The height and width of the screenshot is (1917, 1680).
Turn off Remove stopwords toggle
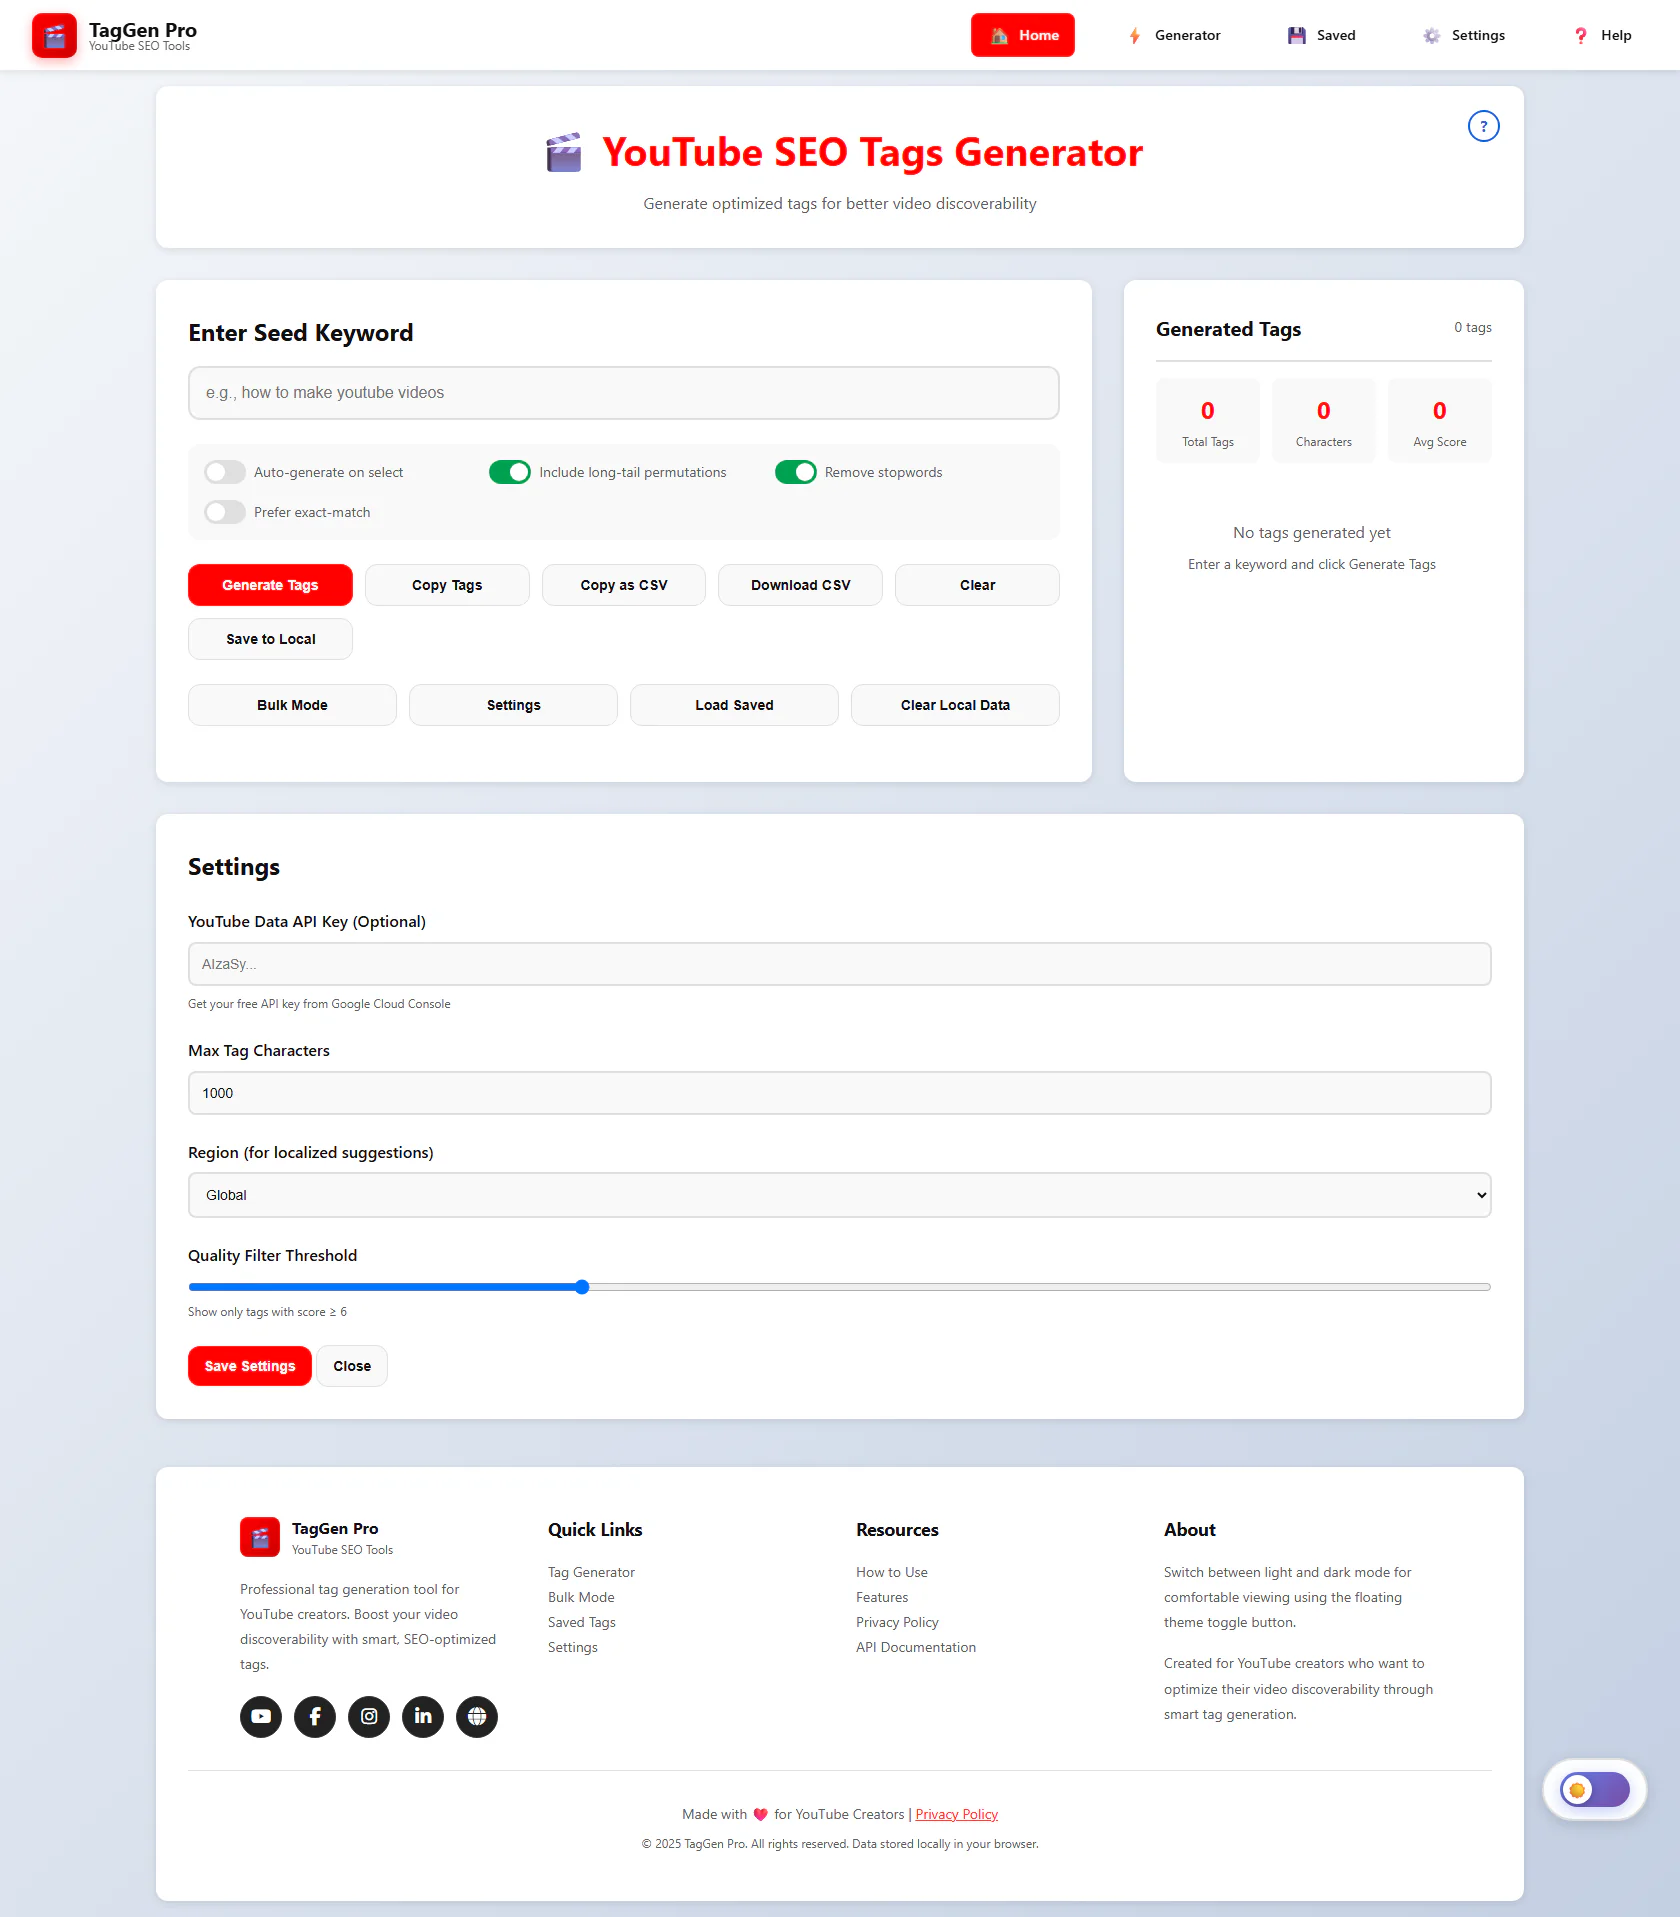pos(796,472)
